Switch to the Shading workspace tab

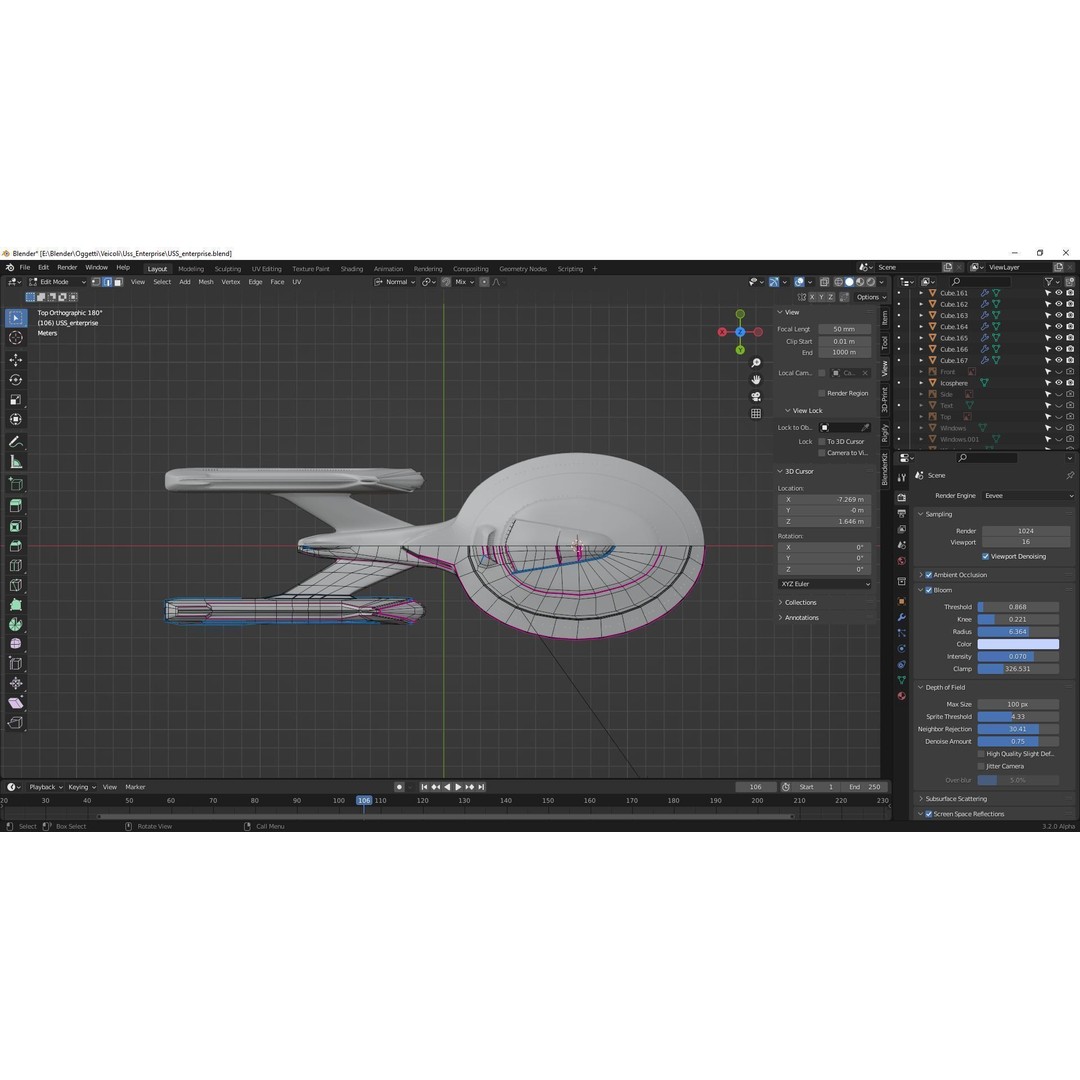click(x=351, y=269)
